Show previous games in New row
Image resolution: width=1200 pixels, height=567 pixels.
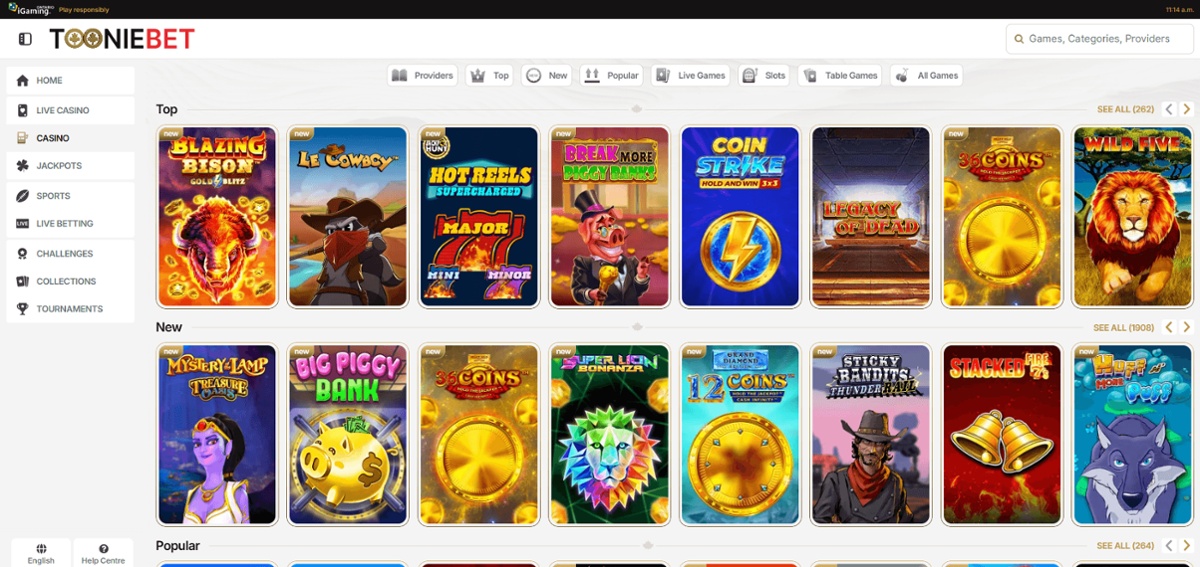coord(1168,327)
